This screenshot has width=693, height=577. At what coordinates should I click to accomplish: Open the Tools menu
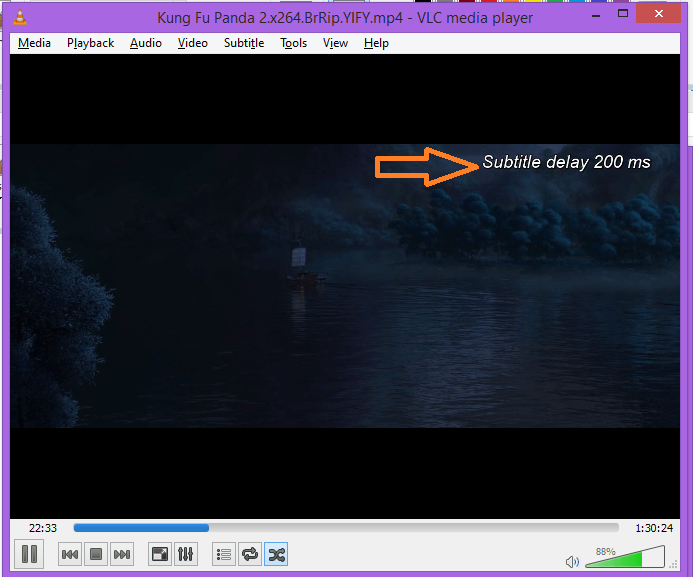293,43
